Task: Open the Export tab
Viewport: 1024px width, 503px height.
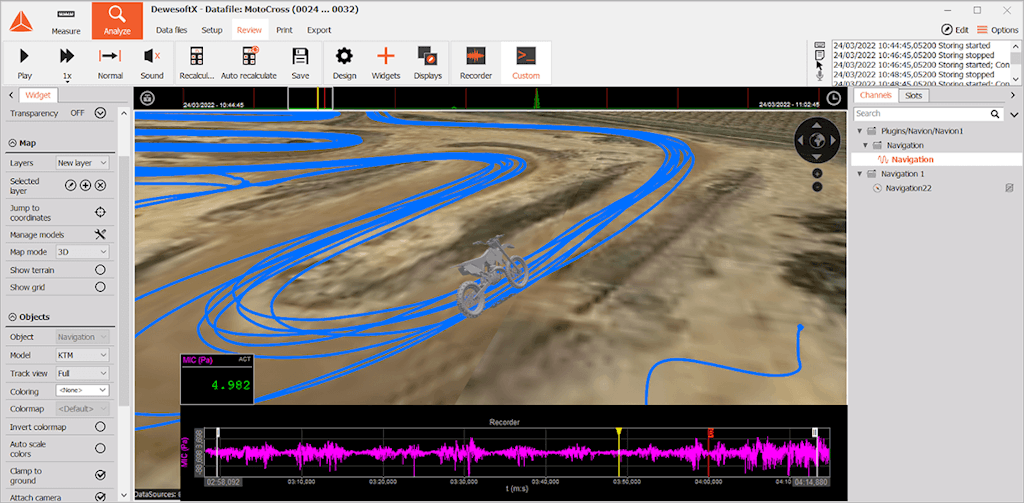Action: point(319,30)
